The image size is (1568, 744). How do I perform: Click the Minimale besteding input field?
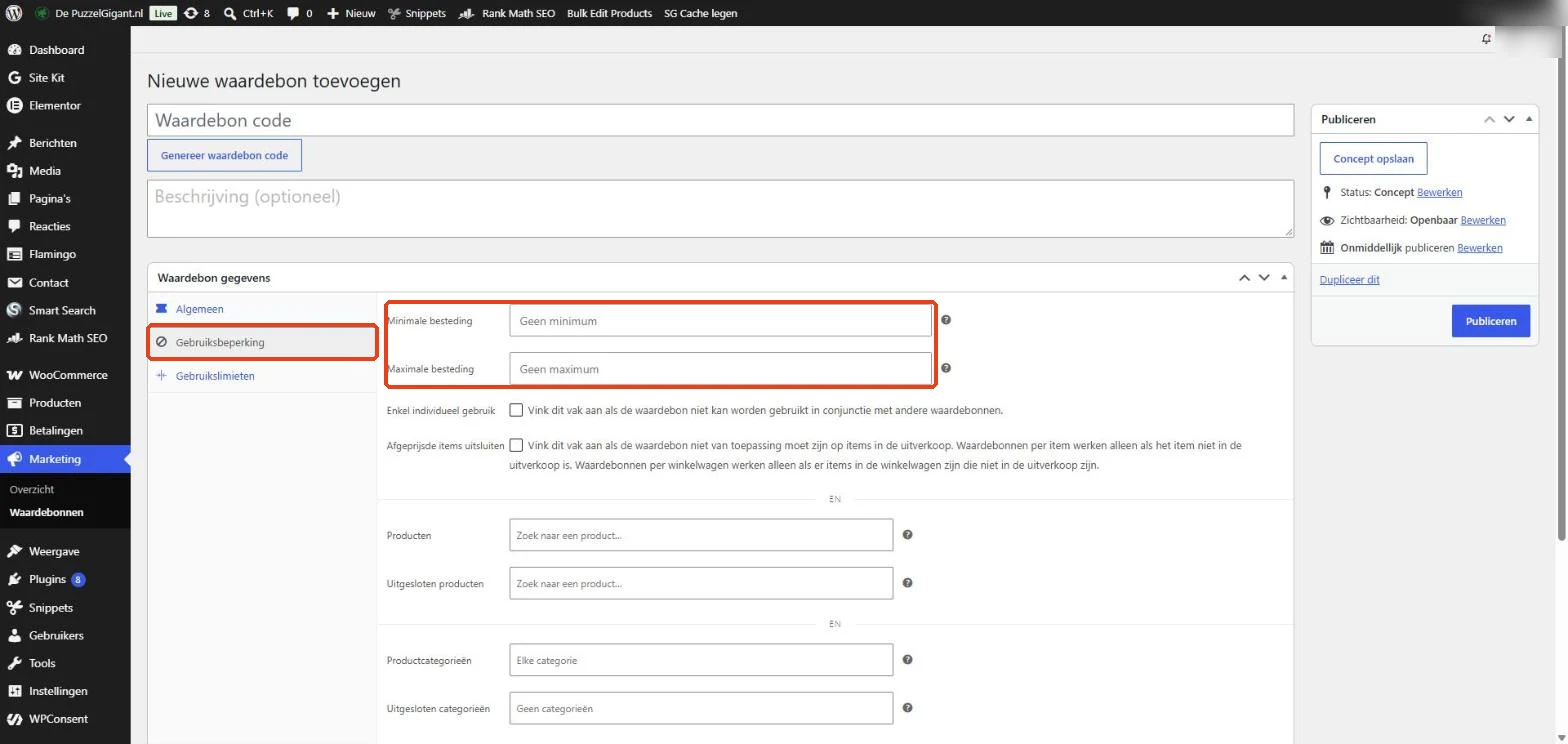click(720, 321)
